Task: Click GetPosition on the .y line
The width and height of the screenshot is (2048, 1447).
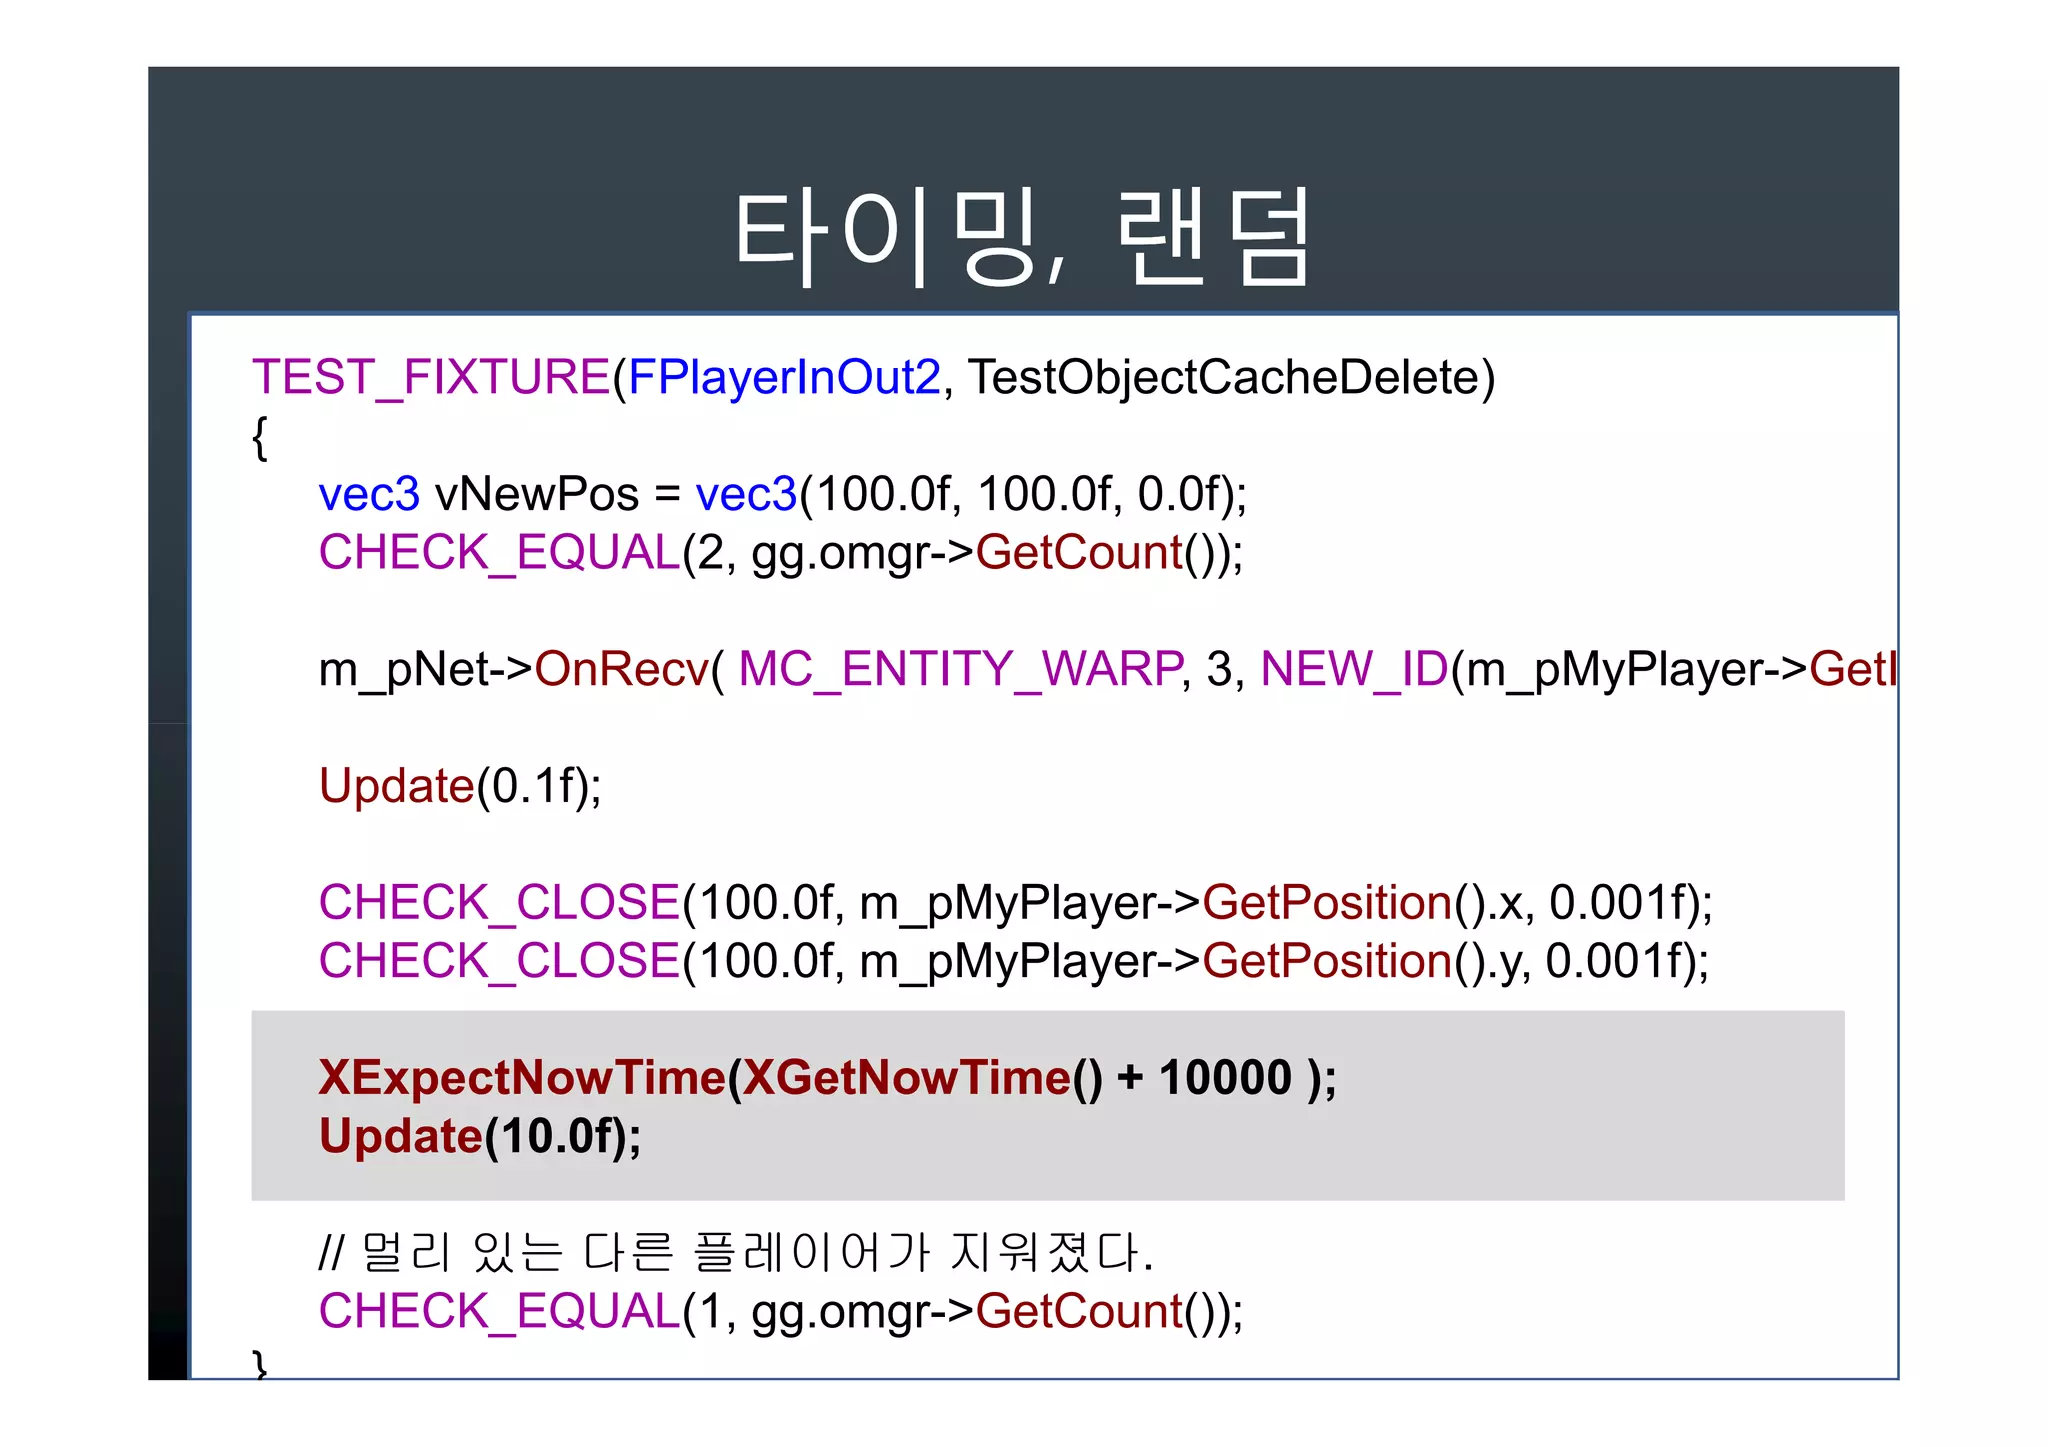Action: [1327, 961]
